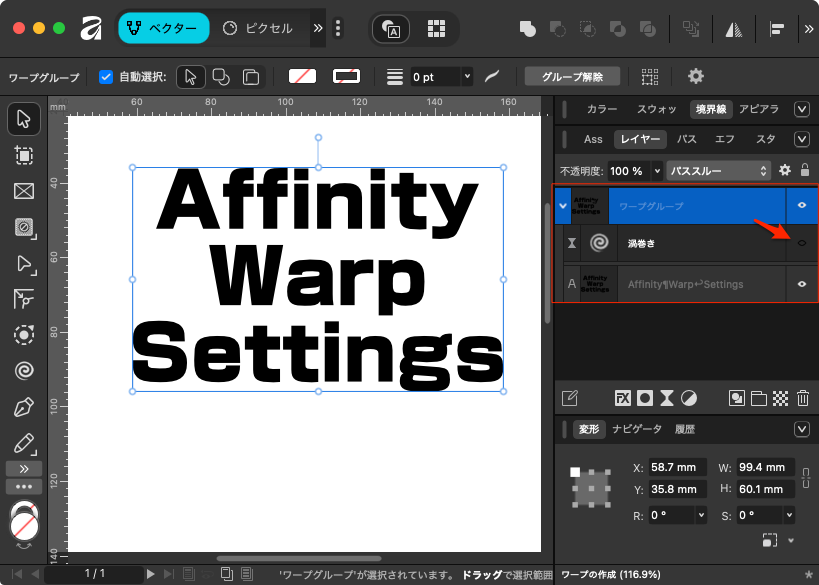Click the Layer FX icon in Layers panel
The image size is (819, 585).
click(623, 398)
